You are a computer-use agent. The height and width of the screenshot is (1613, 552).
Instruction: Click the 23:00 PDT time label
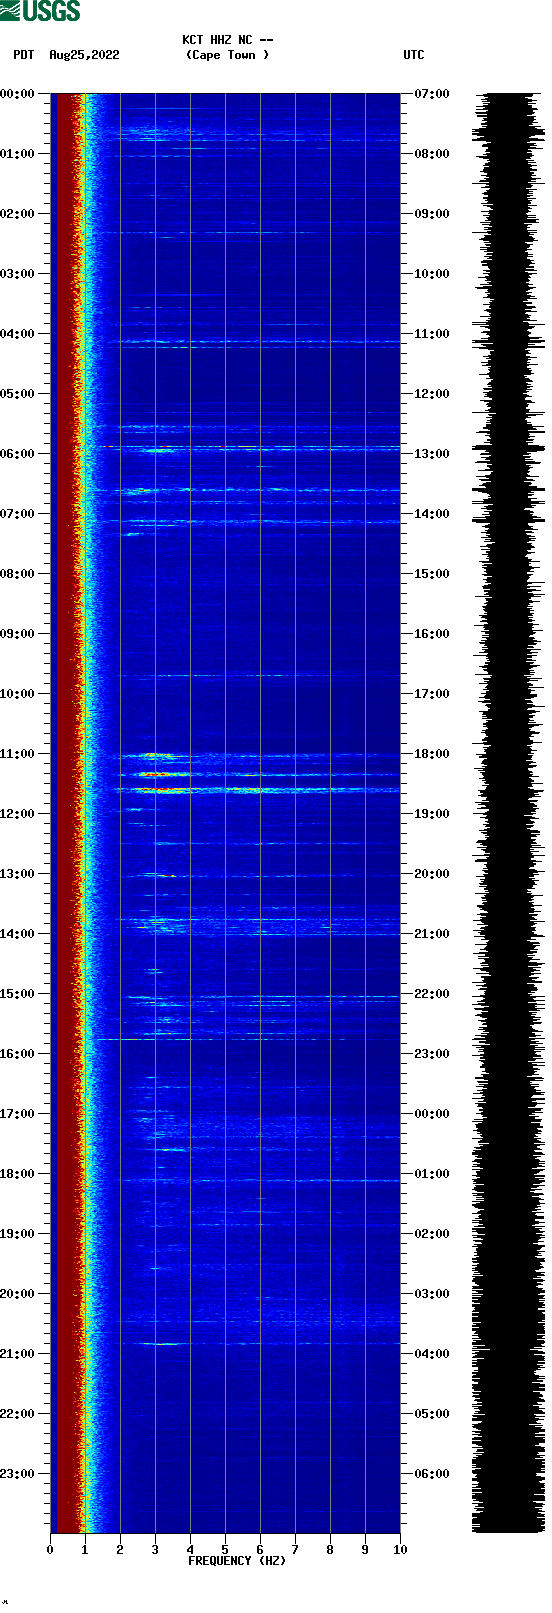(18, 1474)
